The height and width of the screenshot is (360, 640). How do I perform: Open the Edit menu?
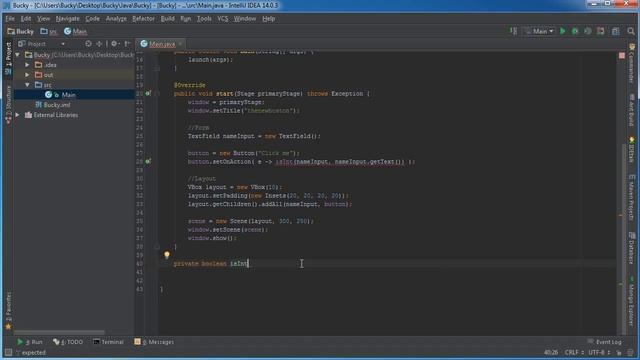pyautogui.click(x=26, y=19)
